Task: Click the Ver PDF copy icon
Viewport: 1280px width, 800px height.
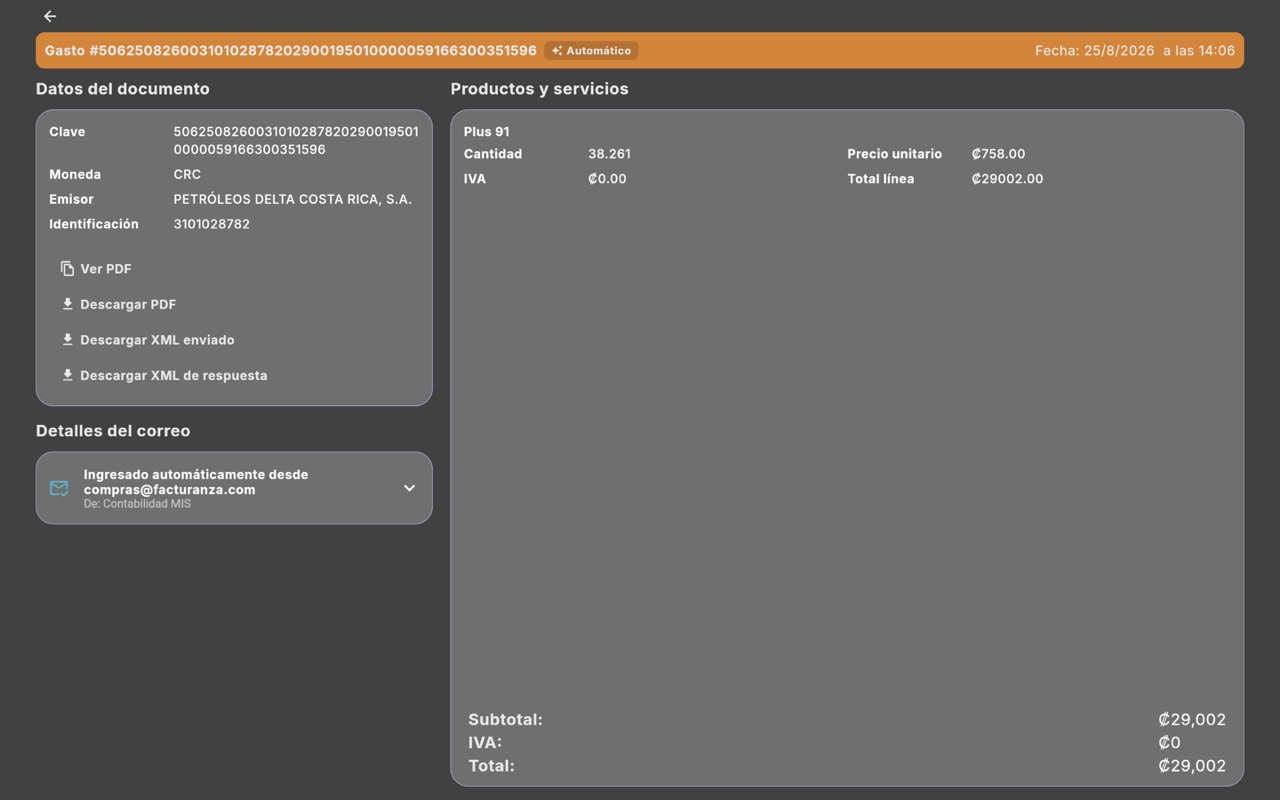Action: (67, 269)
